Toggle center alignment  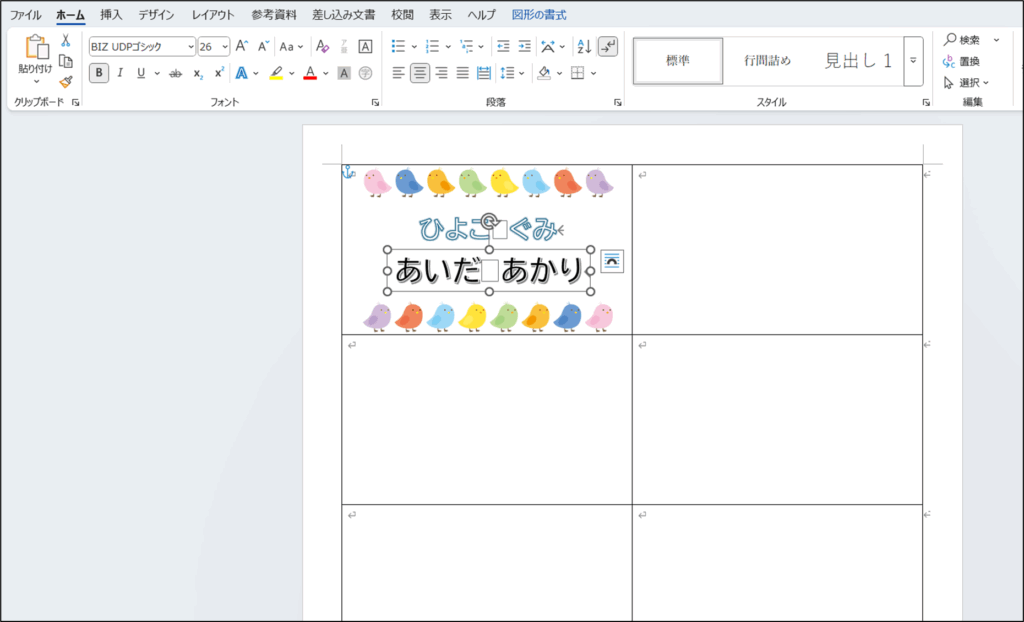420,73
